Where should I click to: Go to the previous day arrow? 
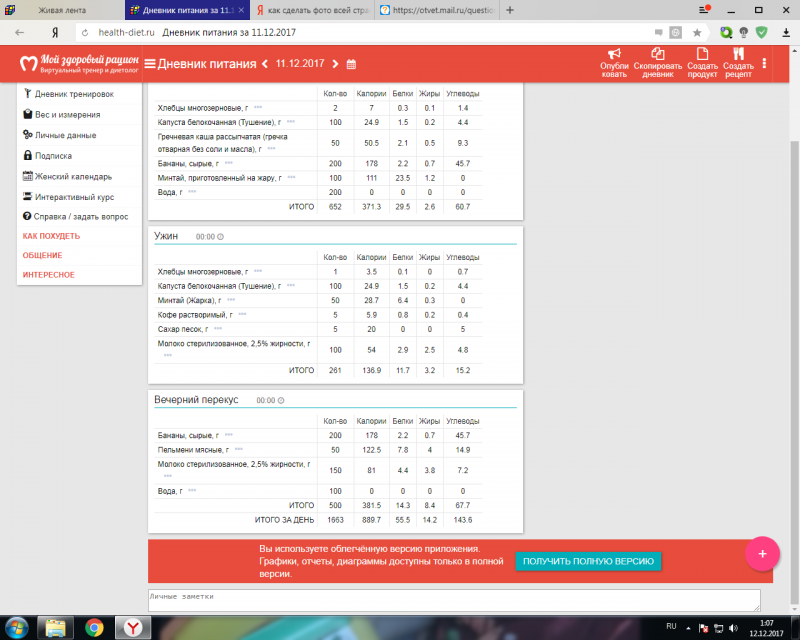point(265,65)
